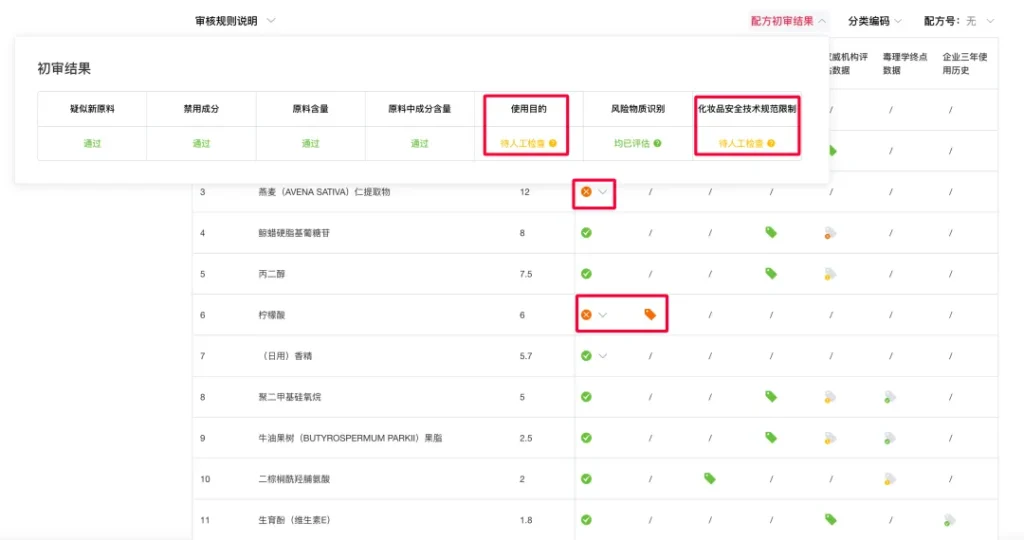Click the green tag icon in 生育酚 row
This screenshot has height=540, width=1024.
pyautogui.click(x=830, y=519)
